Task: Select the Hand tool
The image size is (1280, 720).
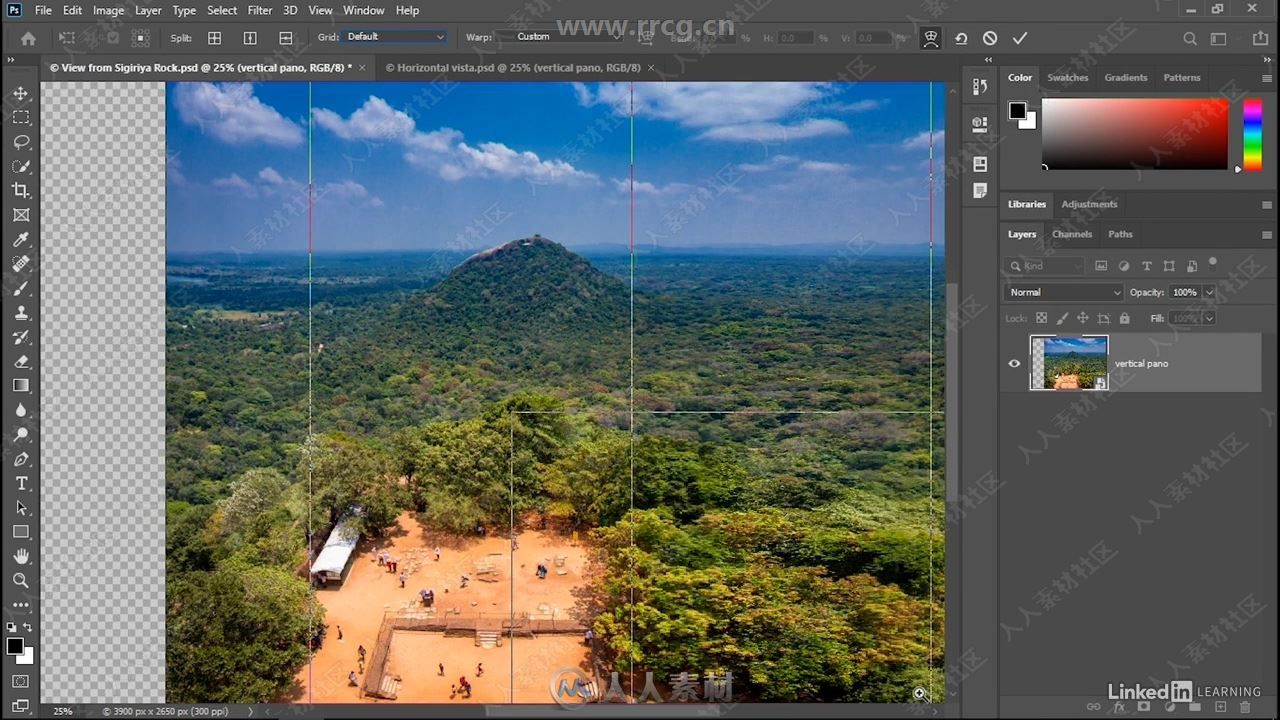Action: pos(20,556)
